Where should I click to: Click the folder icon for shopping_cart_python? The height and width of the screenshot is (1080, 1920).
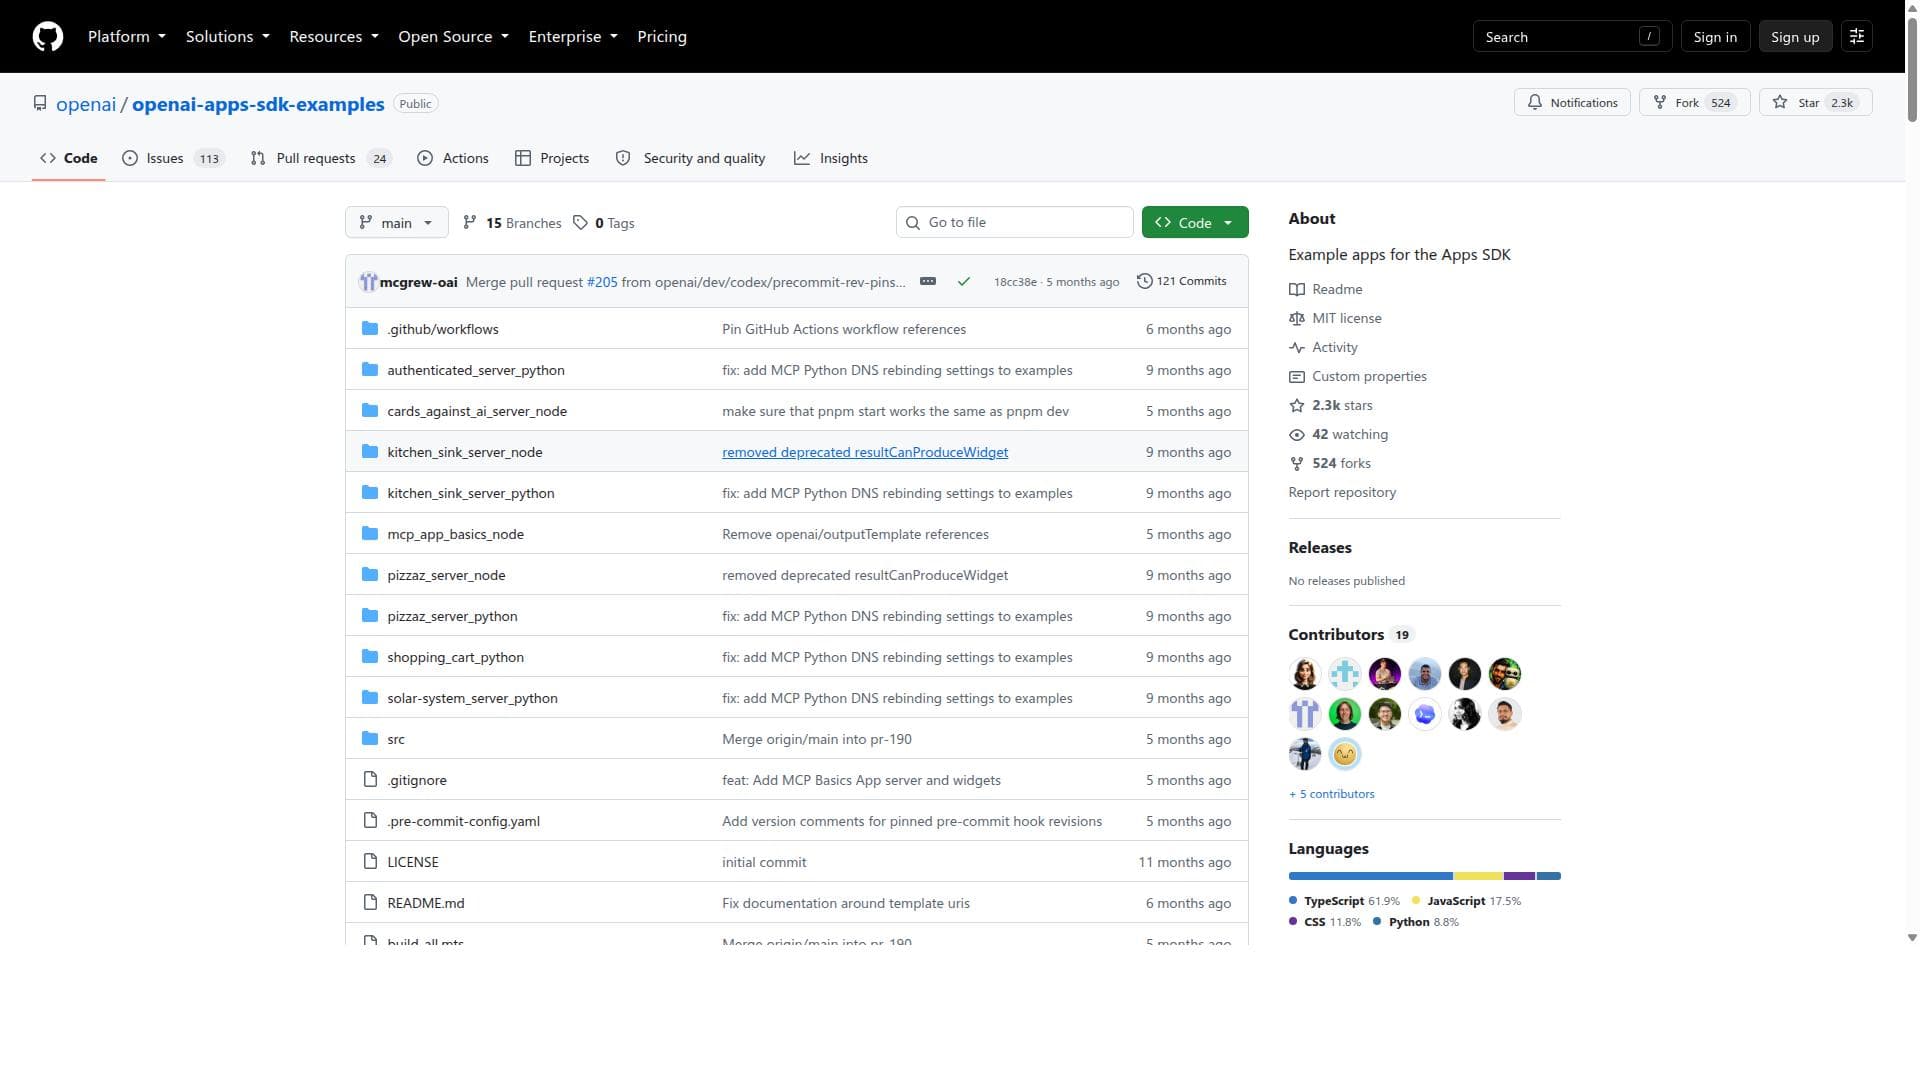click(370, 657)
